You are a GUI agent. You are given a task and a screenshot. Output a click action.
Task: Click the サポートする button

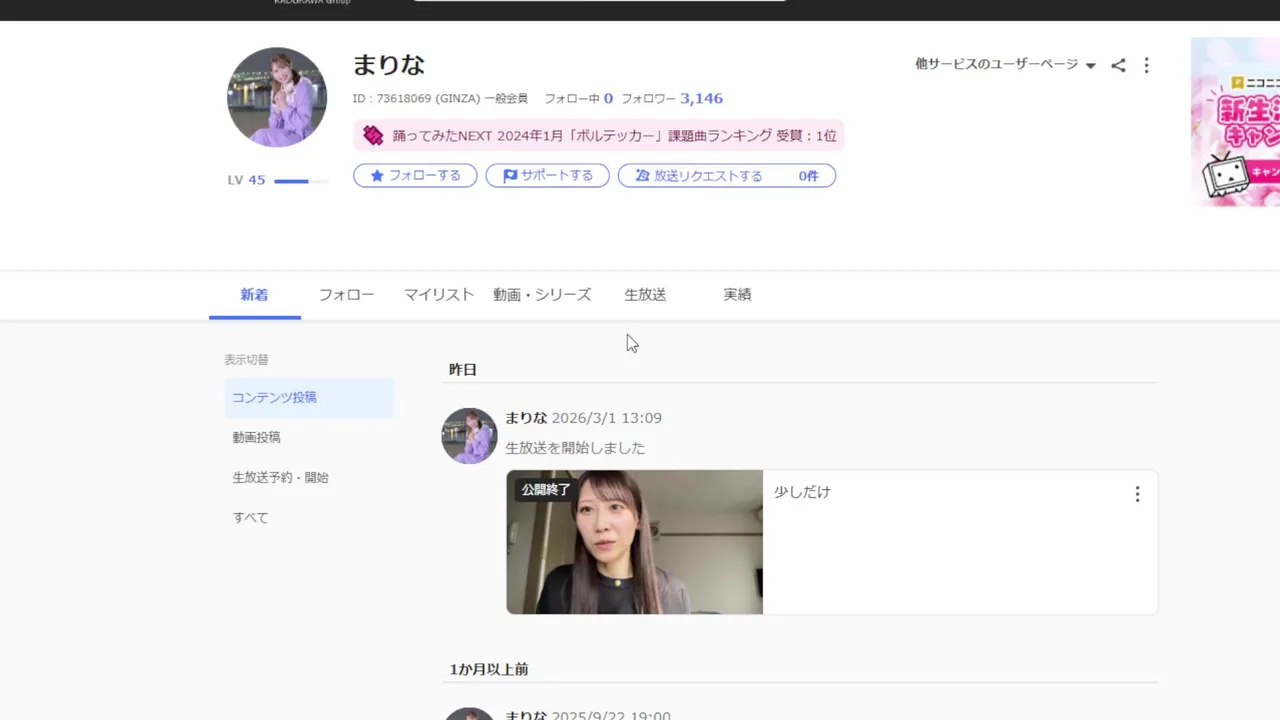point(547,175)
